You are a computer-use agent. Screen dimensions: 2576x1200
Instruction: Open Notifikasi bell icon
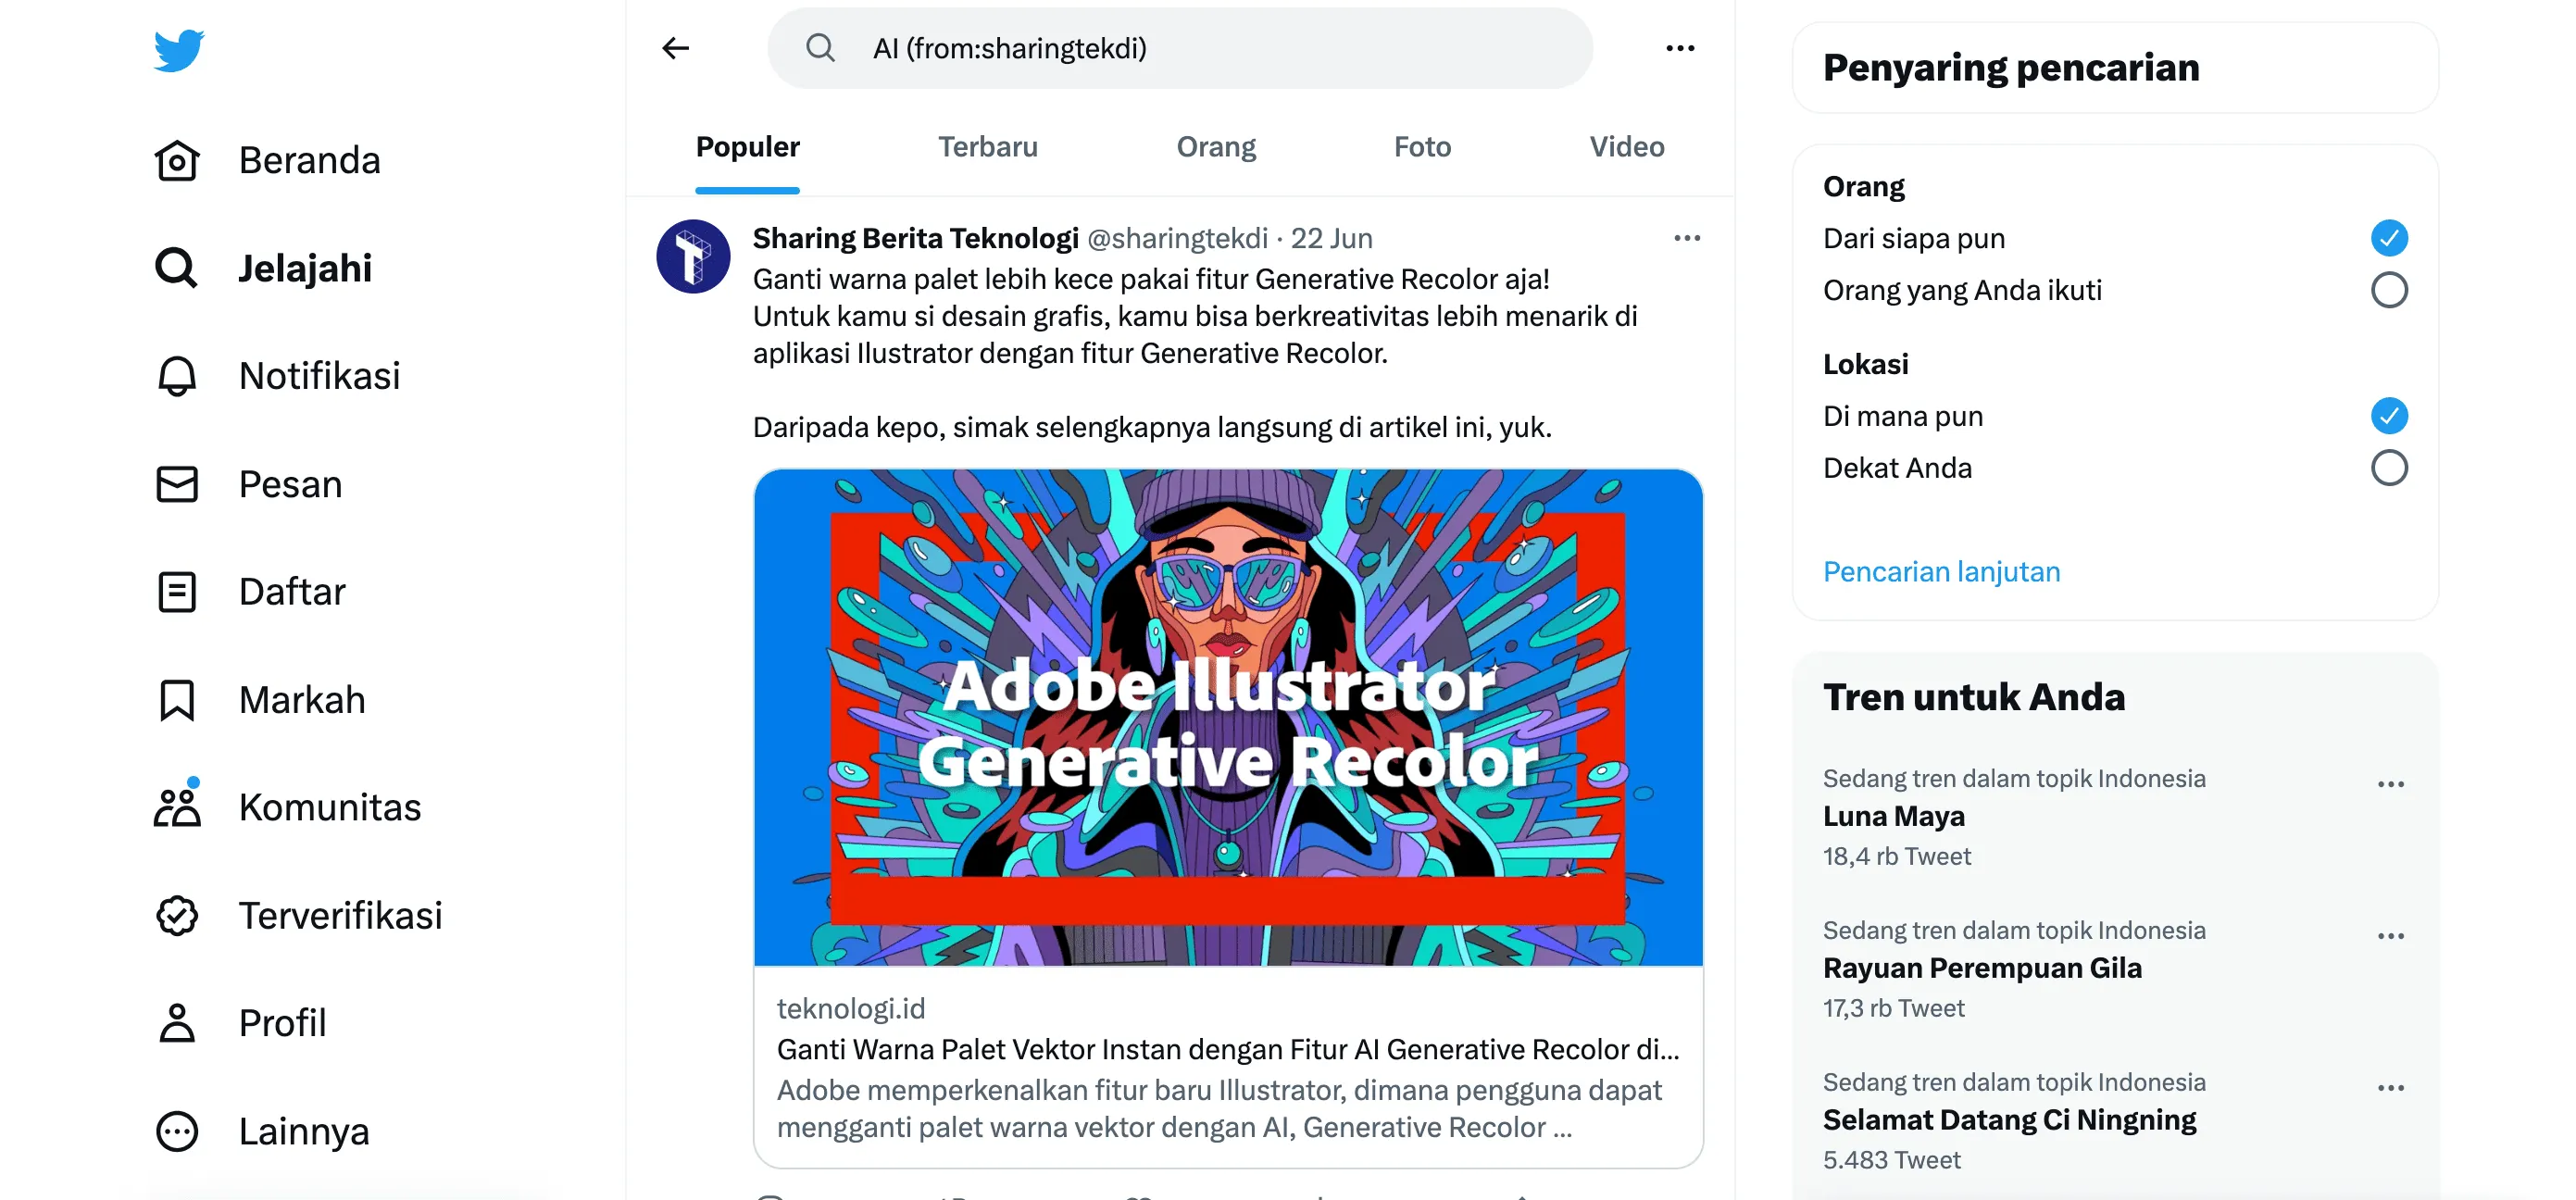point(177,376)
